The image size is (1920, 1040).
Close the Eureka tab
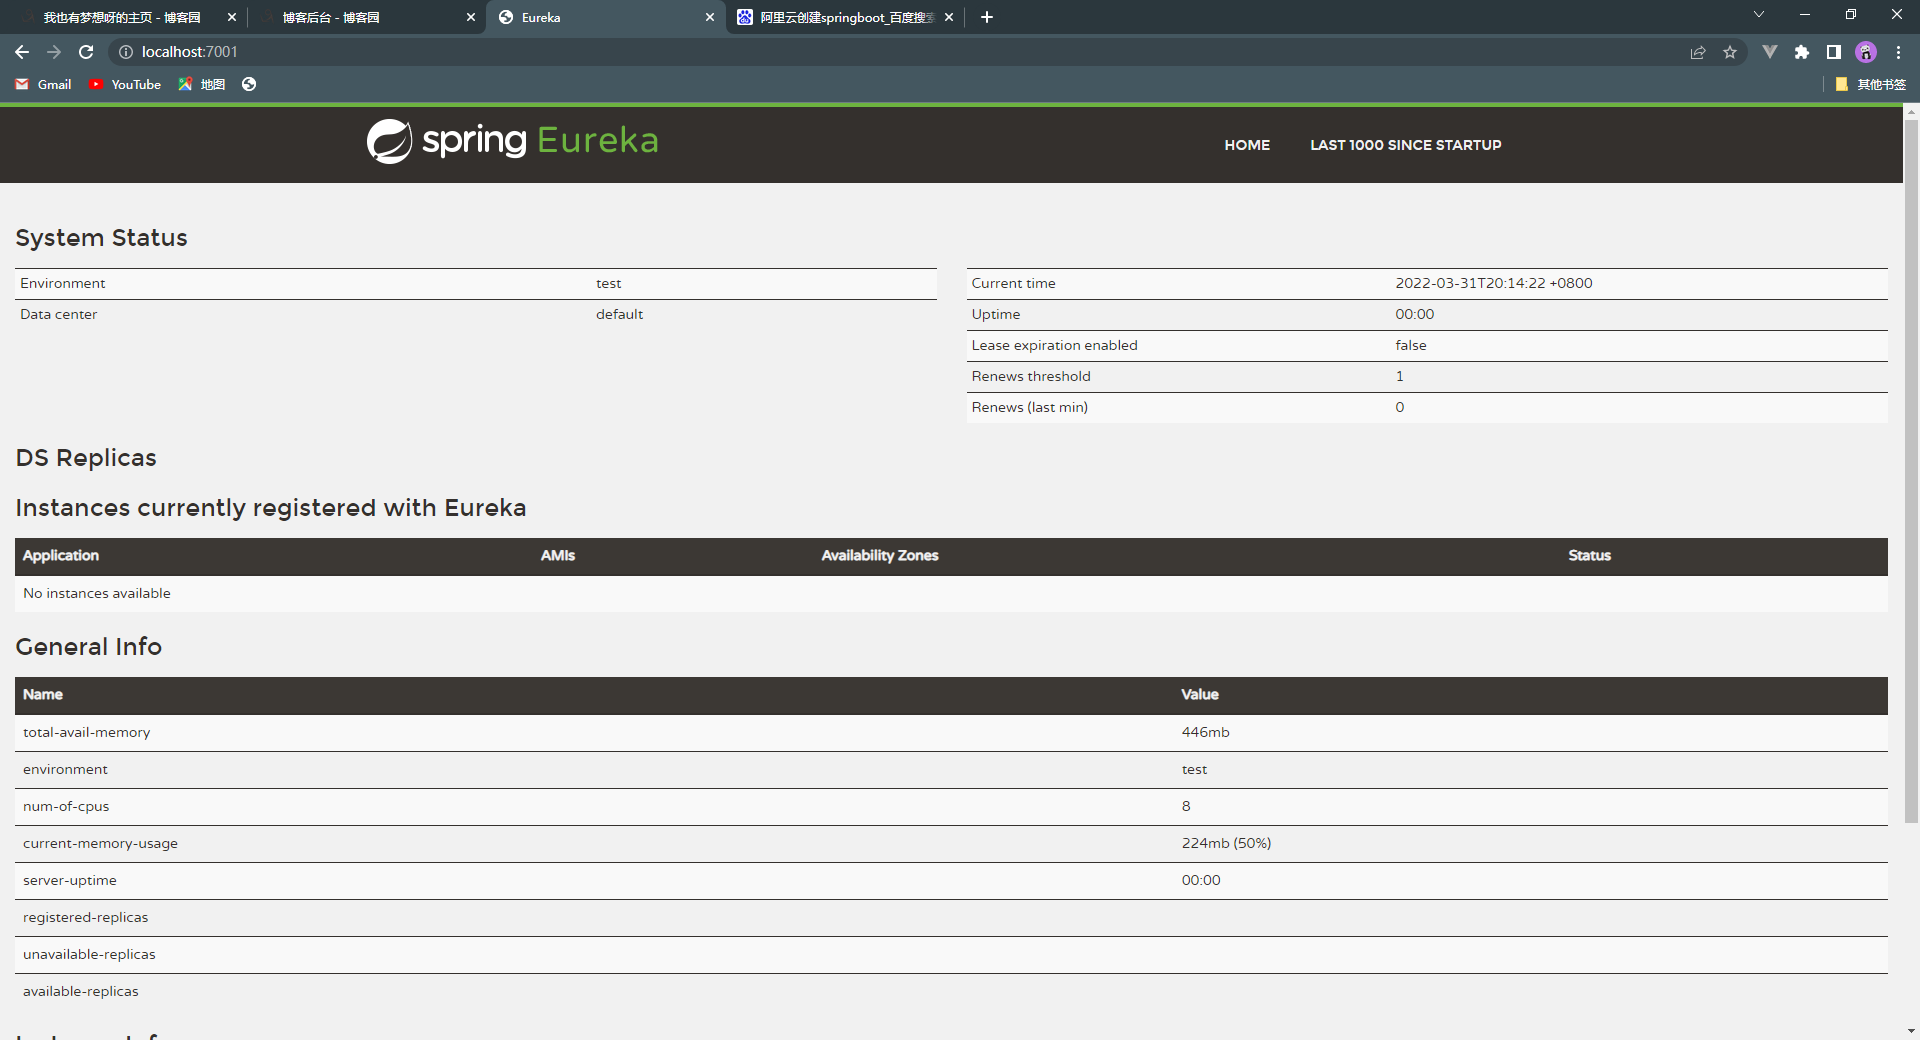click(710, 17)
